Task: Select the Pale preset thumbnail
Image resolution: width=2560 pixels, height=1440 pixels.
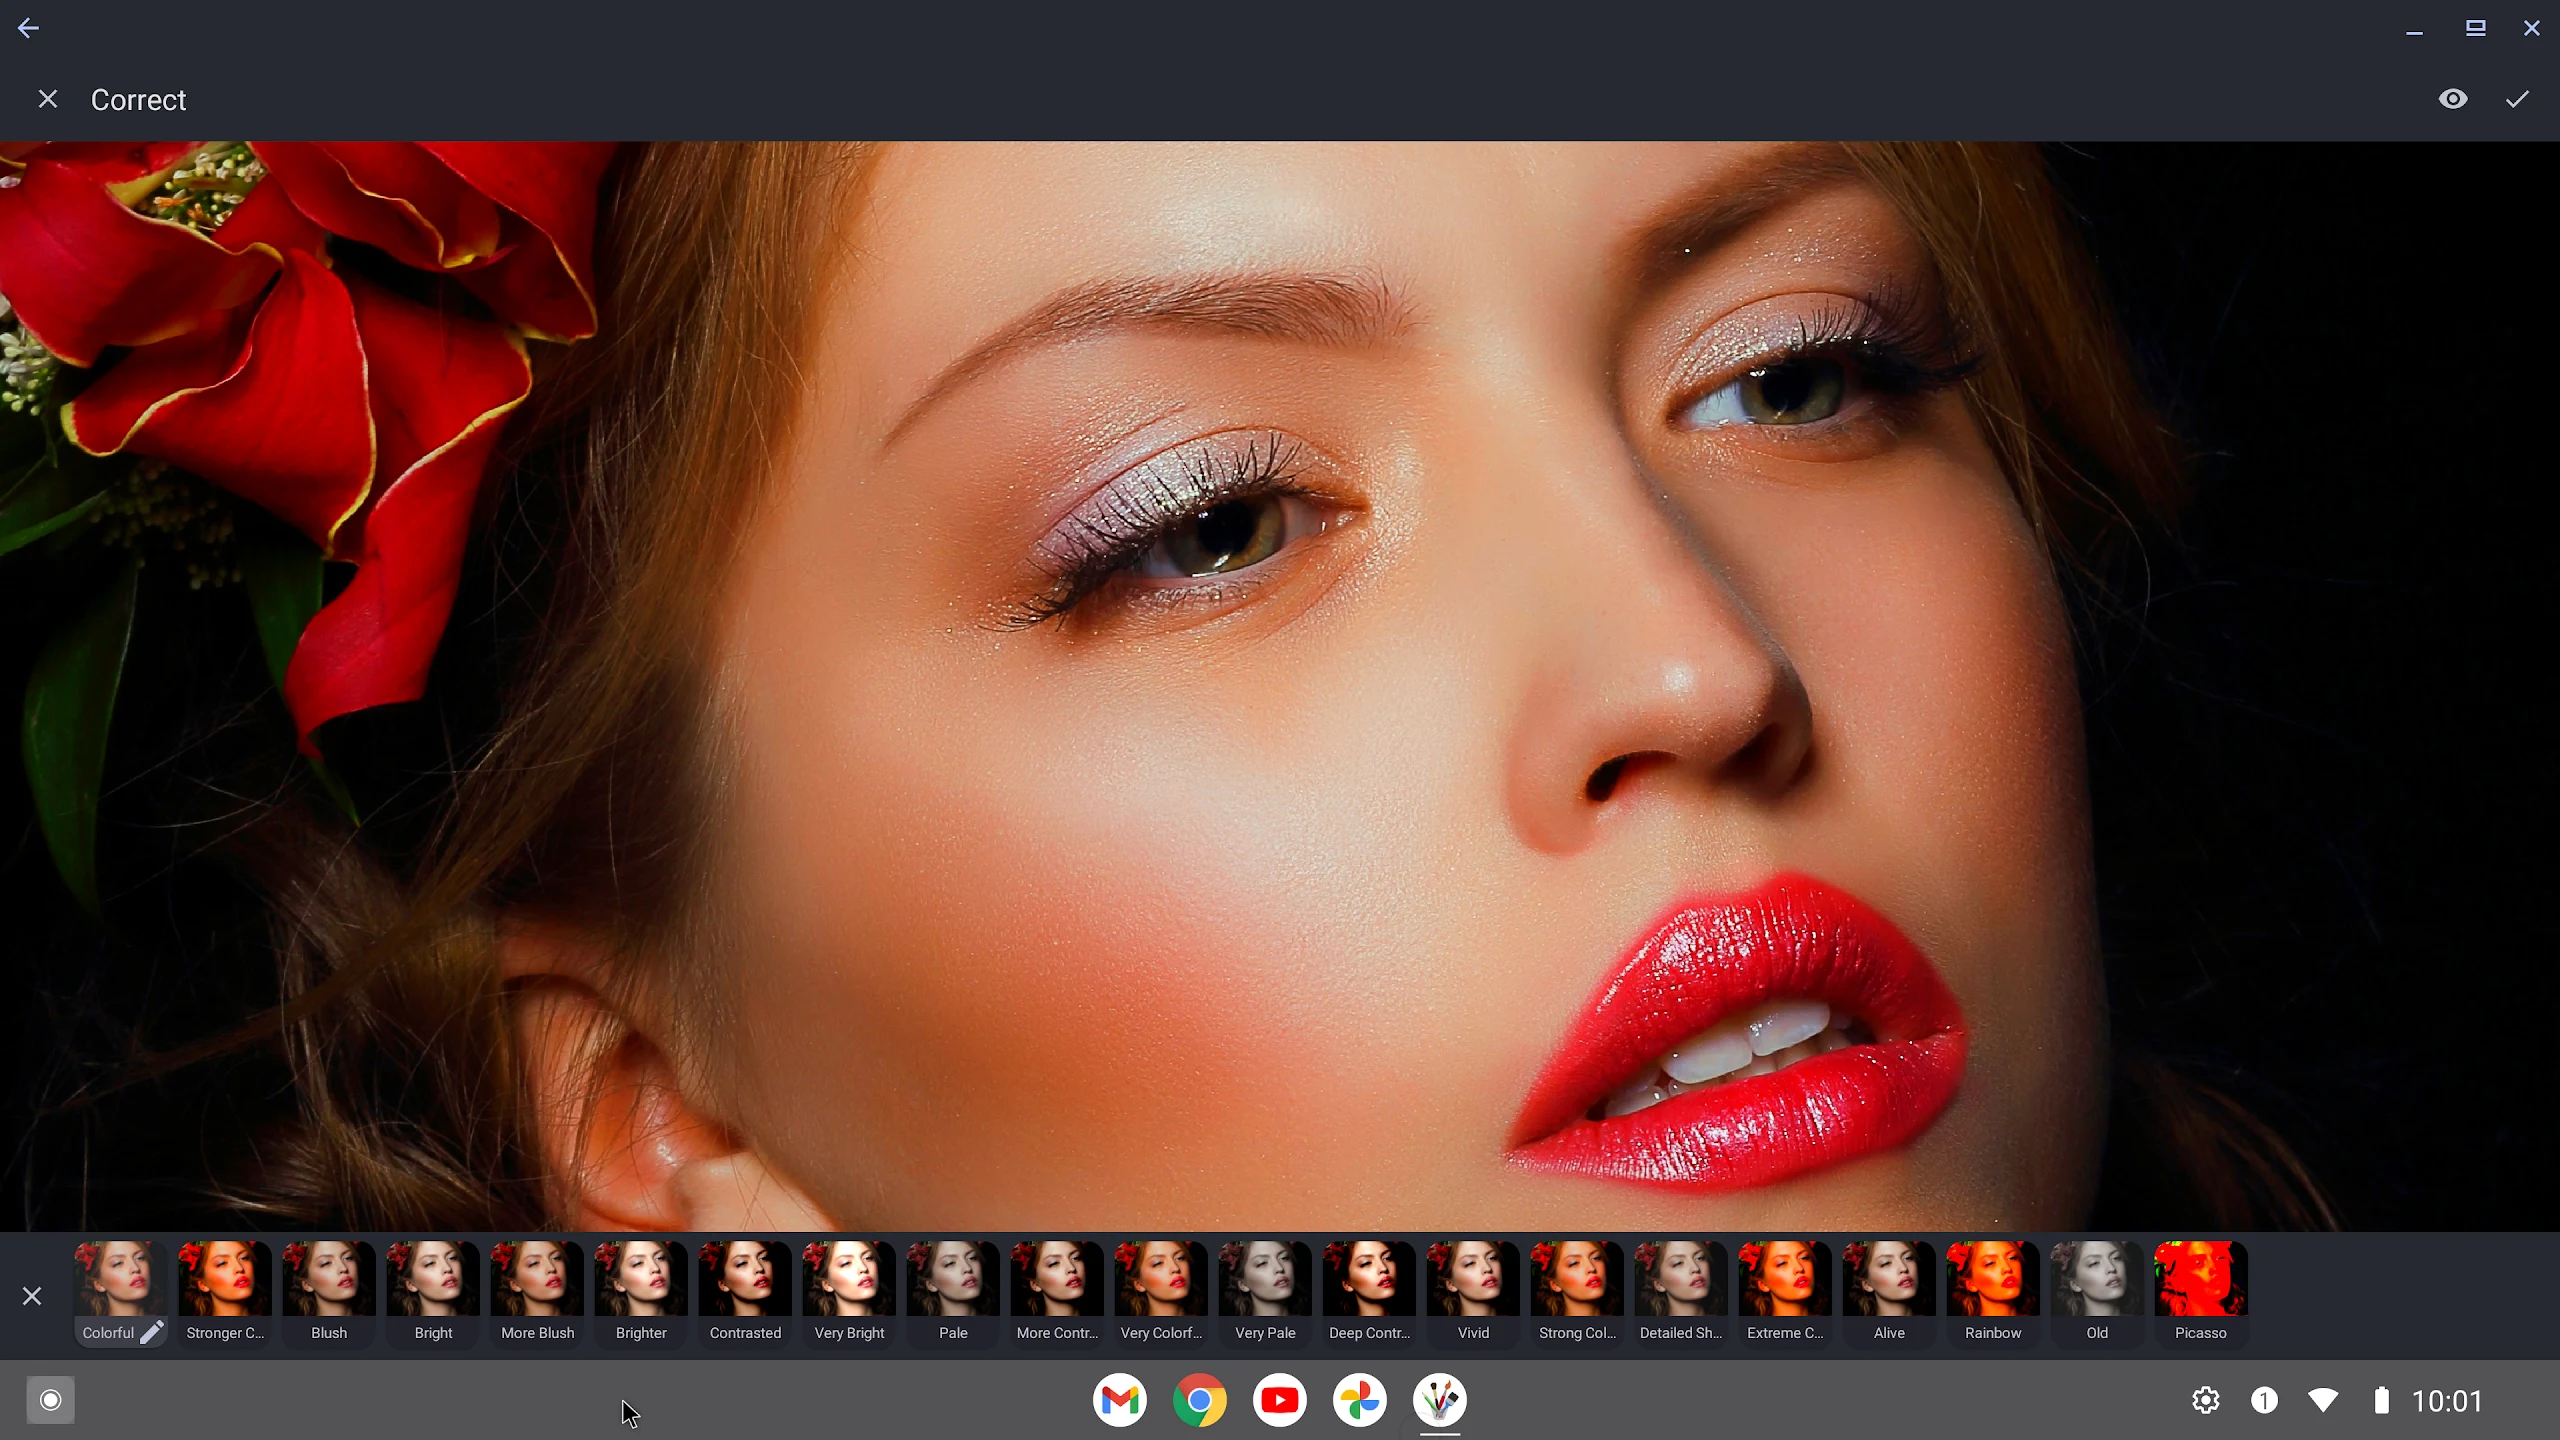Action: pyautogui.click(x=953, y=1280)
